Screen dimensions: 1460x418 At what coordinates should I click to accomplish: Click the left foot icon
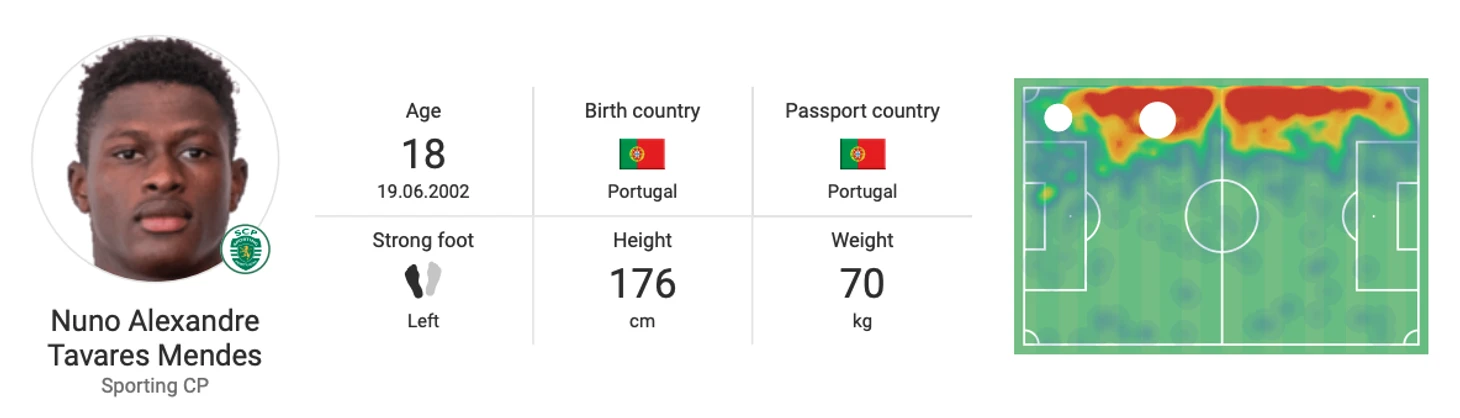pos(415,281)
